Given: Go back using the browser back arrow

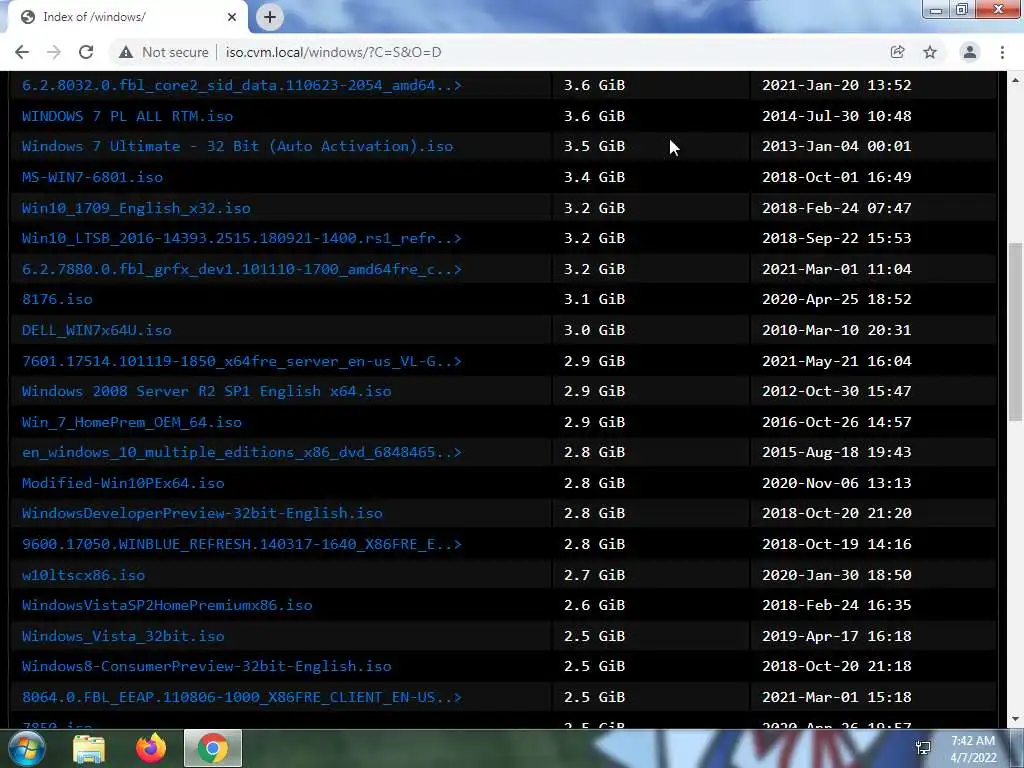Looking at the screenshot, I should click(22, 52).
